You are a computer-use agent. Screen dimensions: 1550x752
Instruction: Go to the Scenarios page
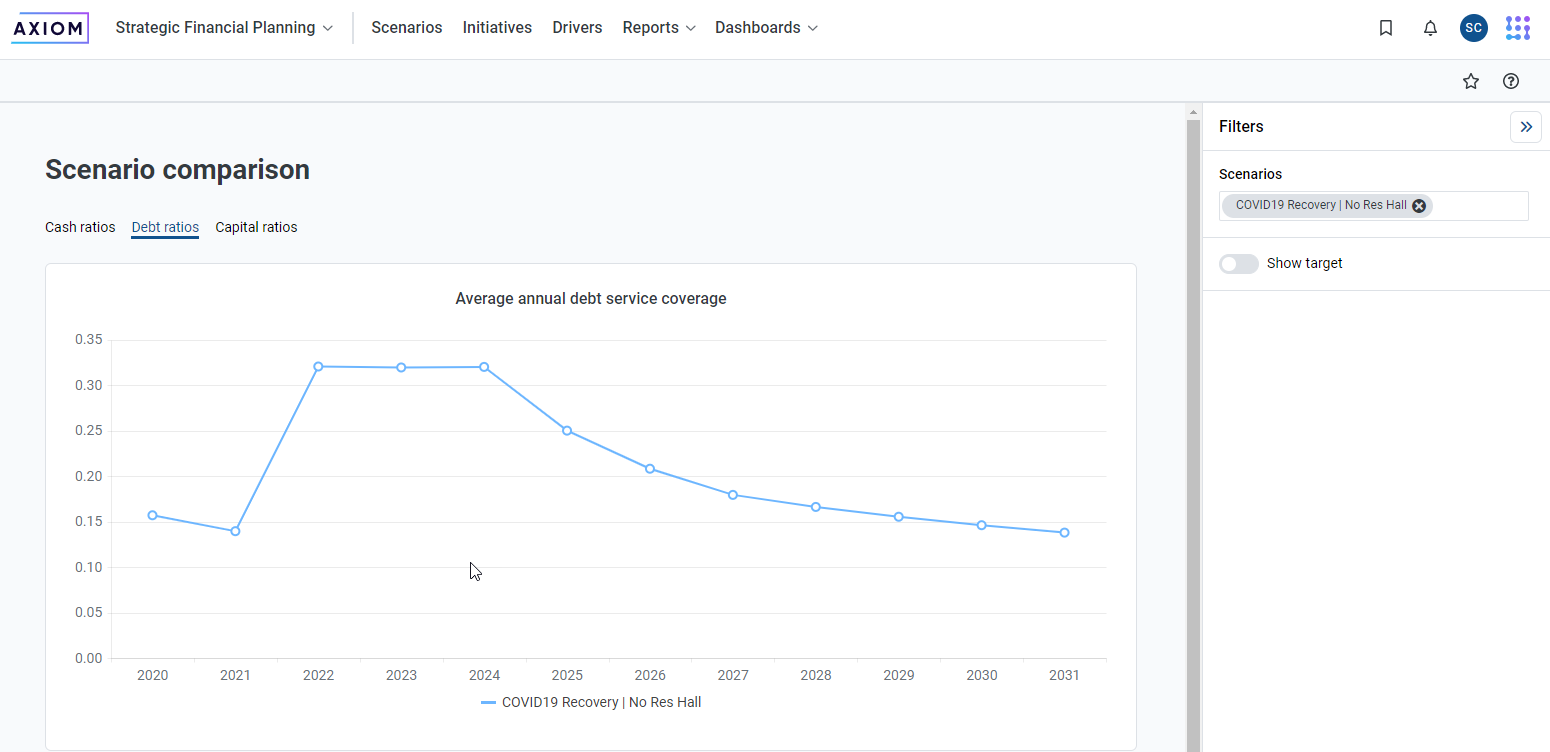(x=407, y=28)
